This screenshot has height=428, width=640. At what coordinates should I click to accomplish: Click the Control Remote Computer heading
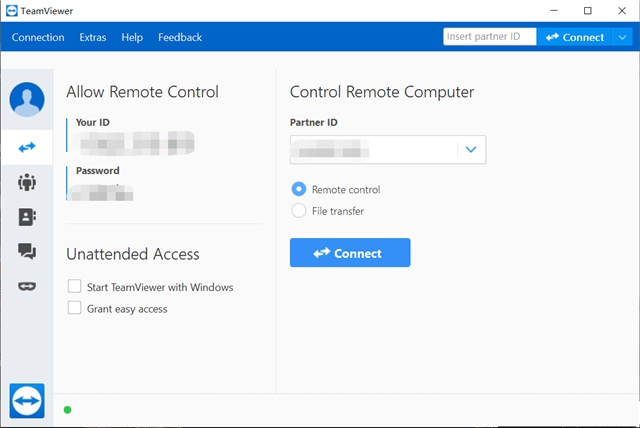[x=382, y=92]
